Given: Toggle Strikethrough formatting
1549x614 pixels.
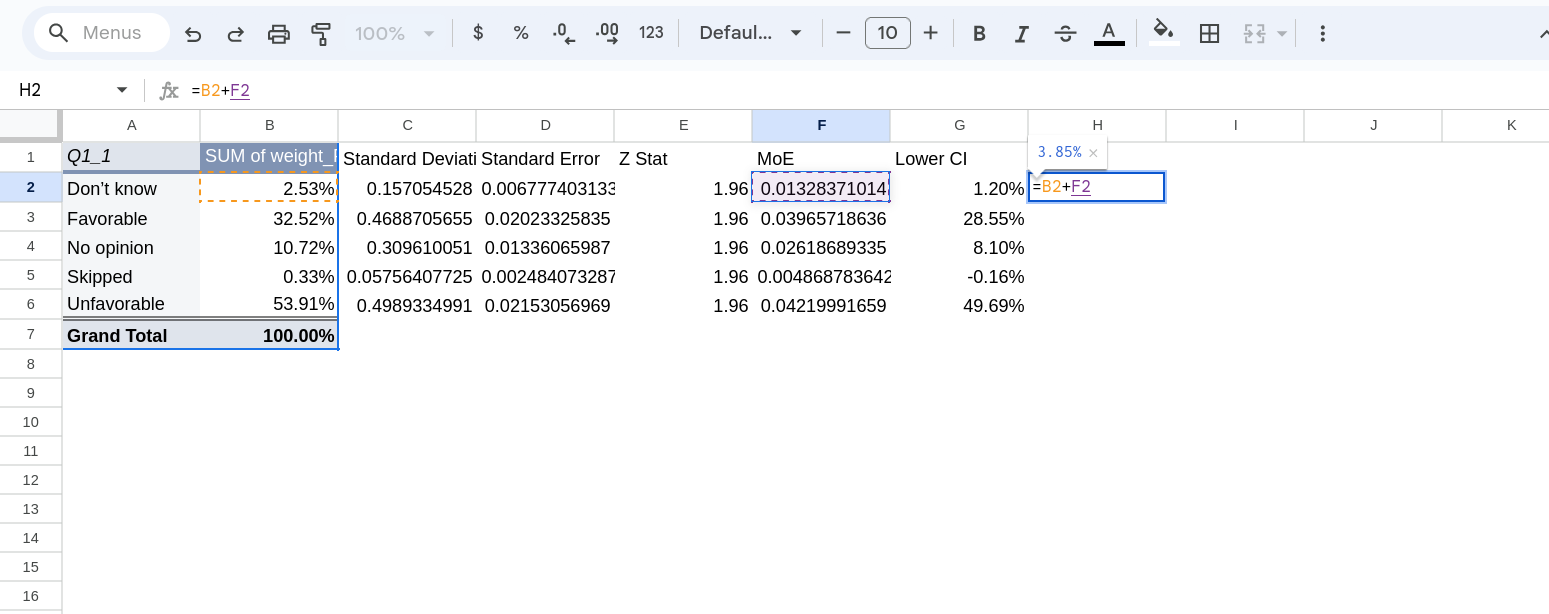Looking at the screenshot, I should click(1065, 33).
